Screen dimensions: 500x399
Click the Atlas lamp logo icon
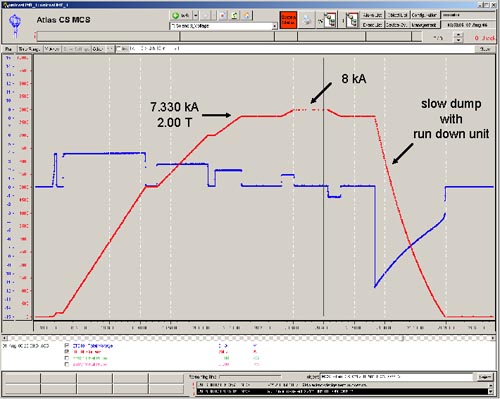click(x=15, y=25)
